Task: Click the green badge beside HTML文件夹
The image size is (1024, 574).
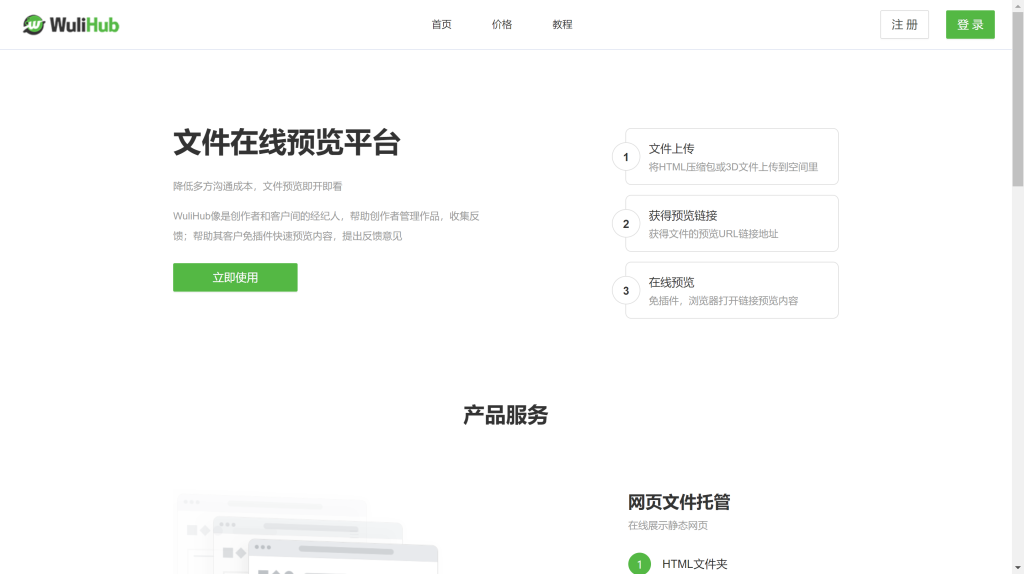Action: point(639,564)
